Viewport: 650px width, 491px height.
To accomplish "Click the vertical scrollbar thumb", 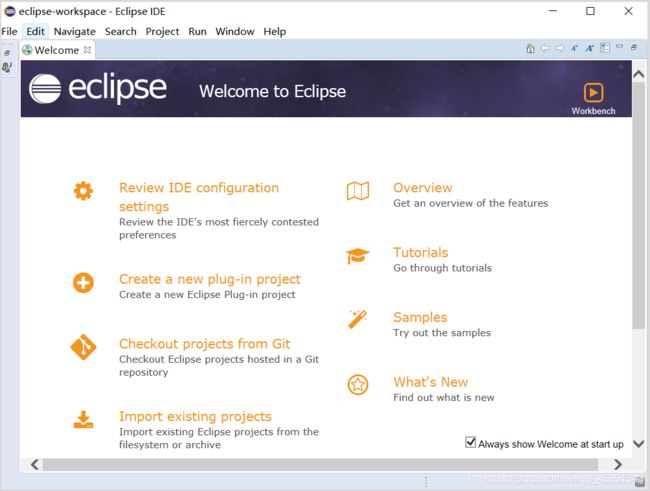I will 639,205.
